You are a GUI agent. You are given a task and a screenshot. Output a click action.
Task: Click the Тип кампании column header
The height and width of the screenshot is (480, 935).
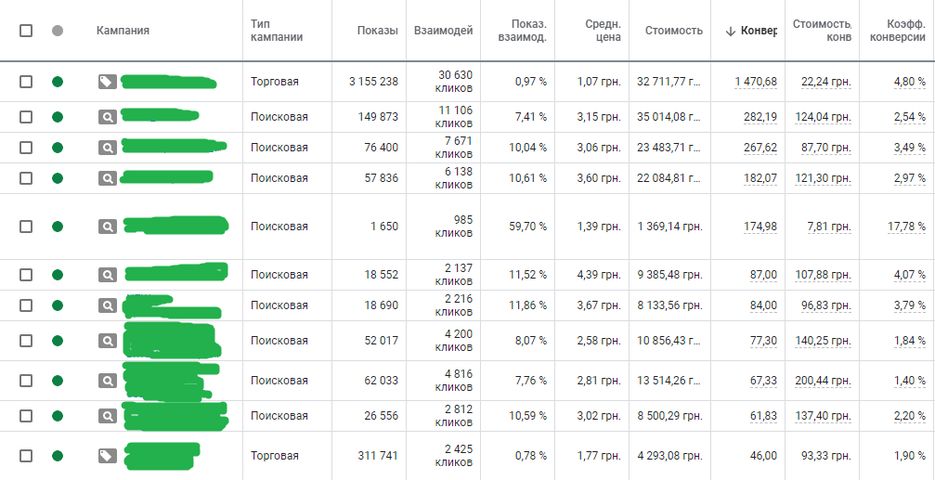click(x=277, y=30)
